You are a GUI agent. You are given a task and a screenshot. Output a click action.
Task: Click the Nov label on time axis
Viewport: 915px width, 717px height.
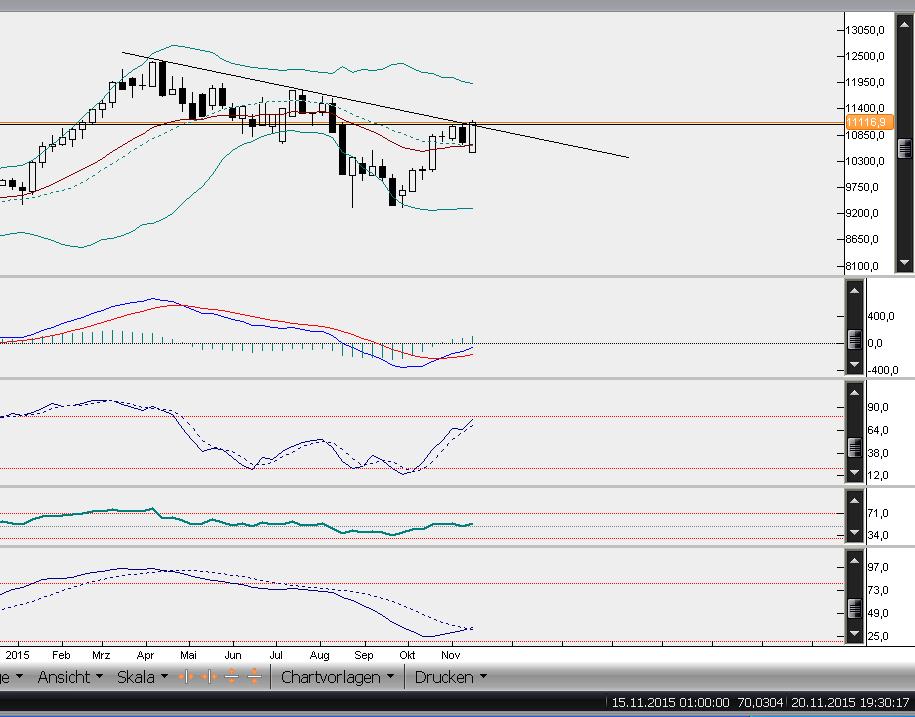click(450, 655)
